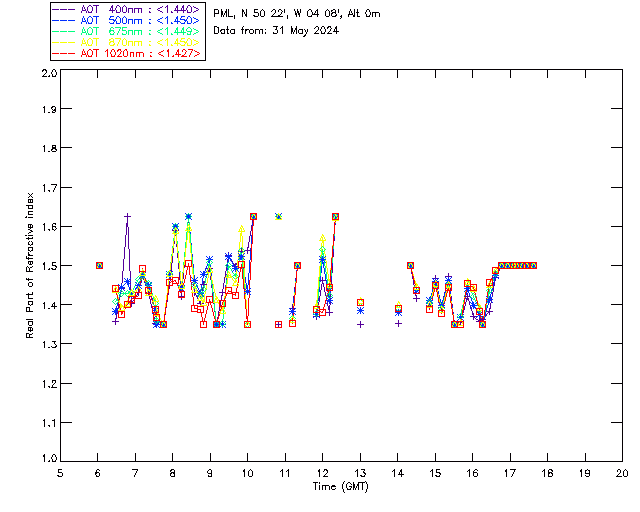Click the red square marker at 1.5 near 14.3

410,265
